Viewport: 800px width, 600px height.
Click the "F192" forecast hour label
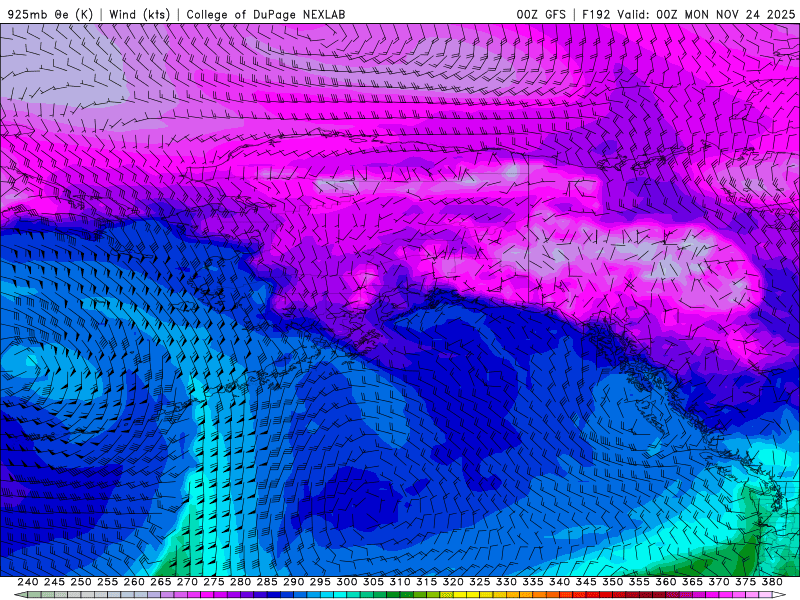pos(596,14)
